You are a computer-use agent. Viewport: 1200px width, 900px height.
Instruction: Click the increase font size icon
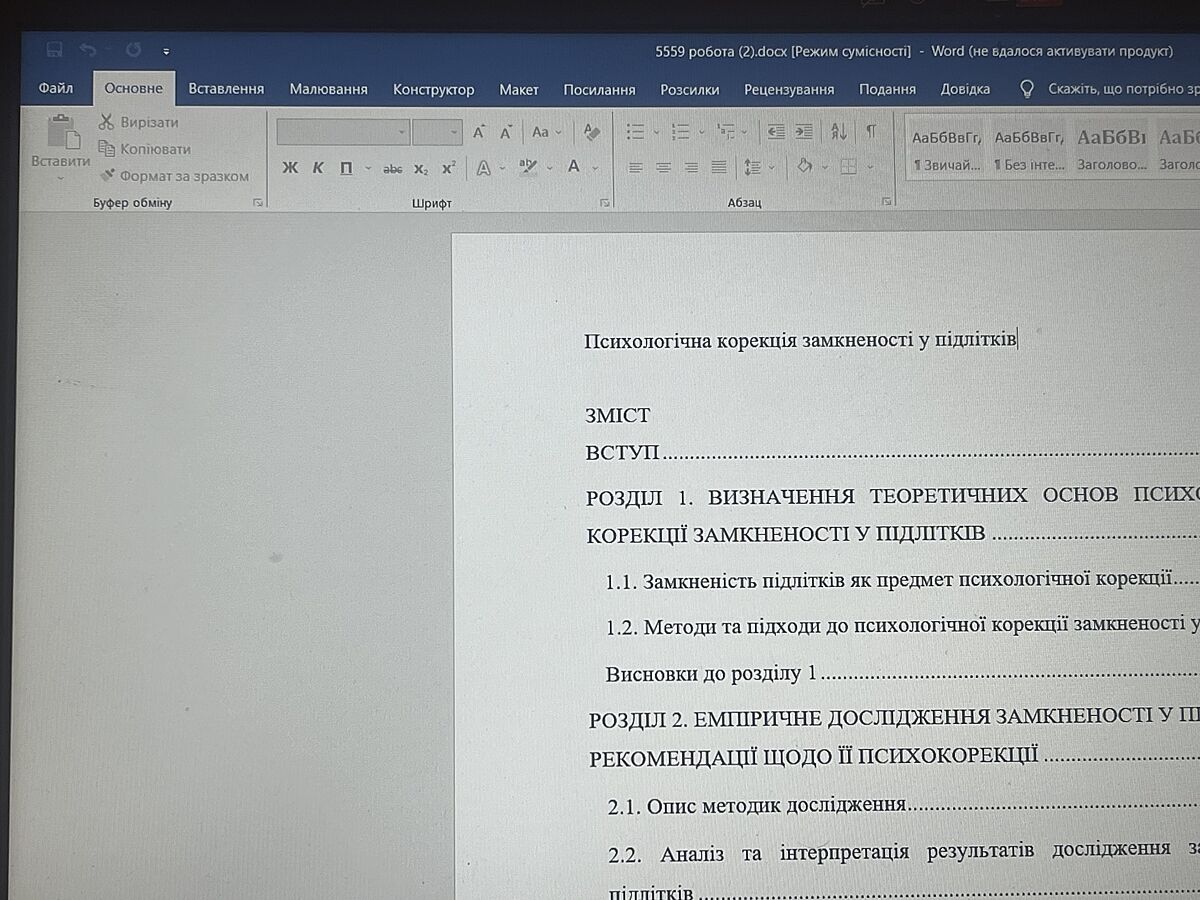coord(480,132)
